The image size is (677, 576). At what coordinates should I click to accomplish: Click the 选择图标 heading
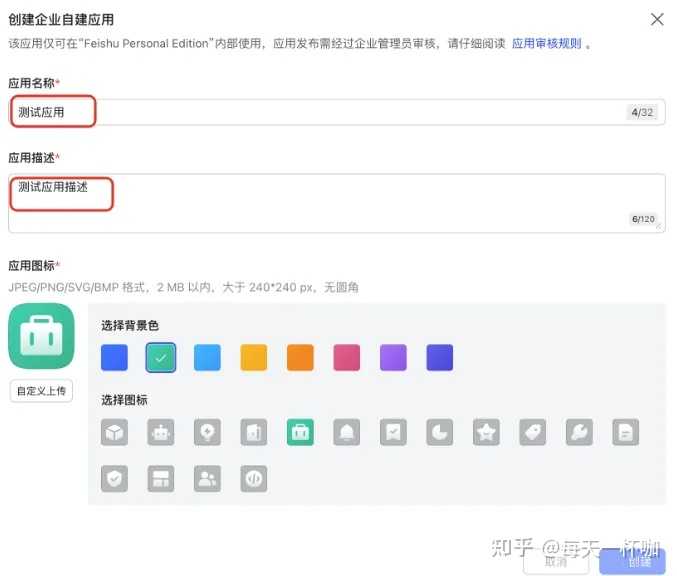point(124,400)
